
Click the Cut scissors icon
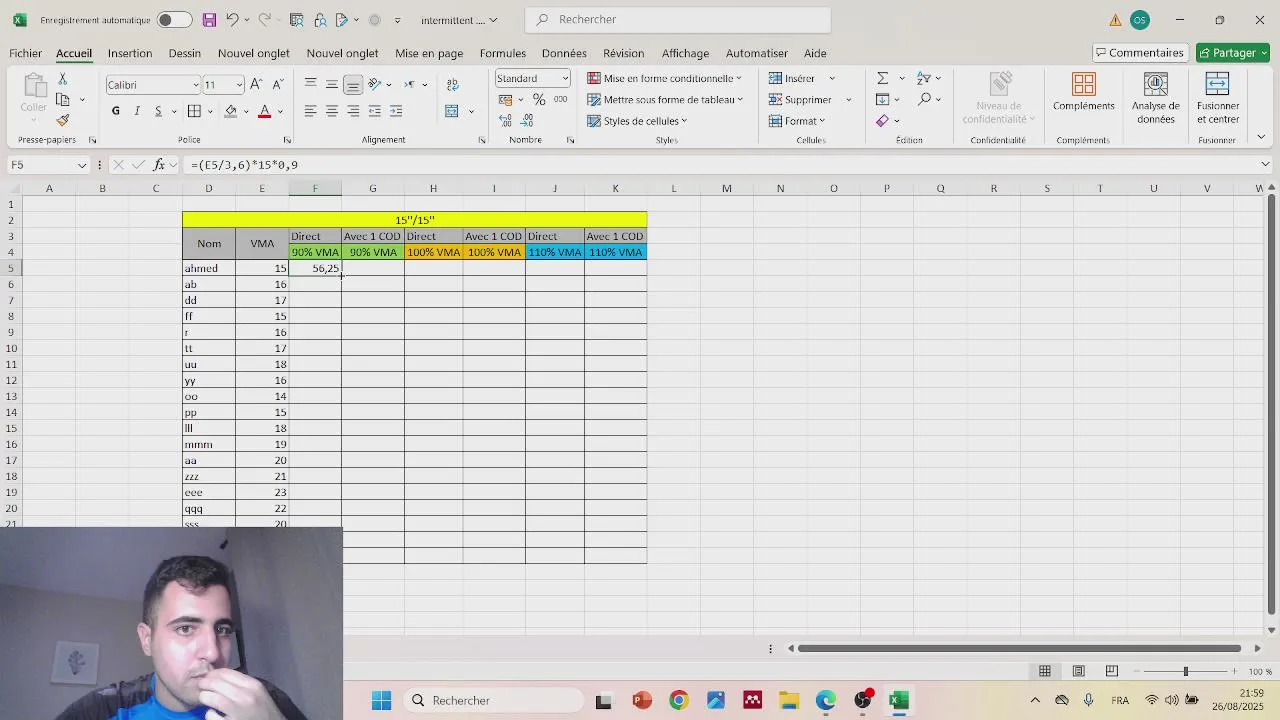62,78
